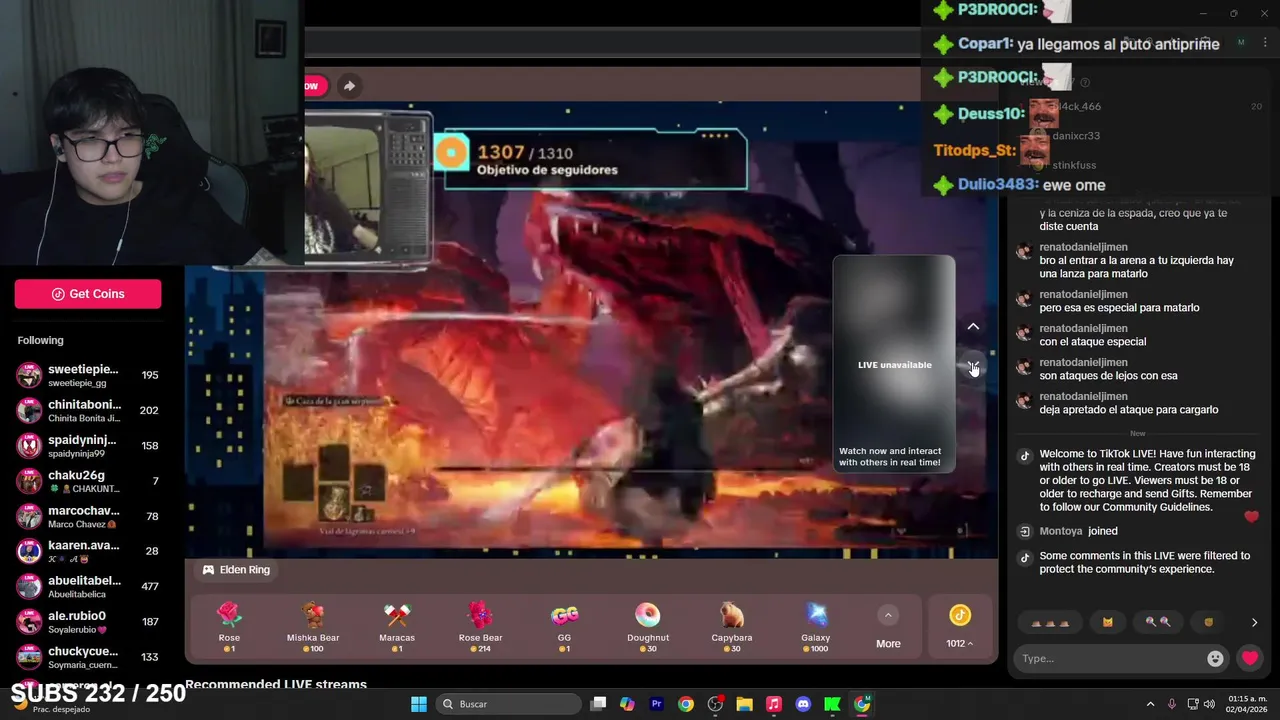Viewport: 1280px width, 720px height.
Task: Send the GG gift
Action: (564, 627)
